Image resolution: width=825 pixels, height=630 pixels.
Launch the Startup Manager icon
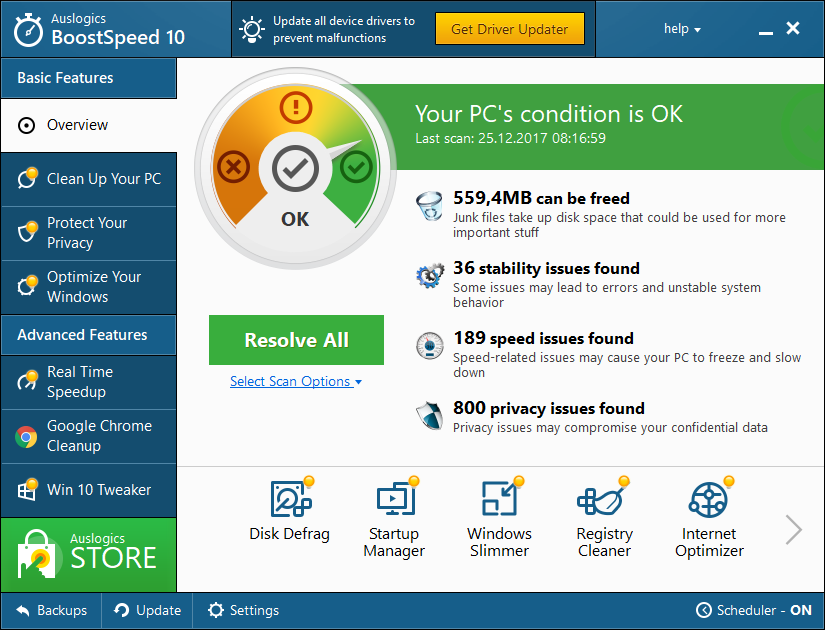point(397,498)
